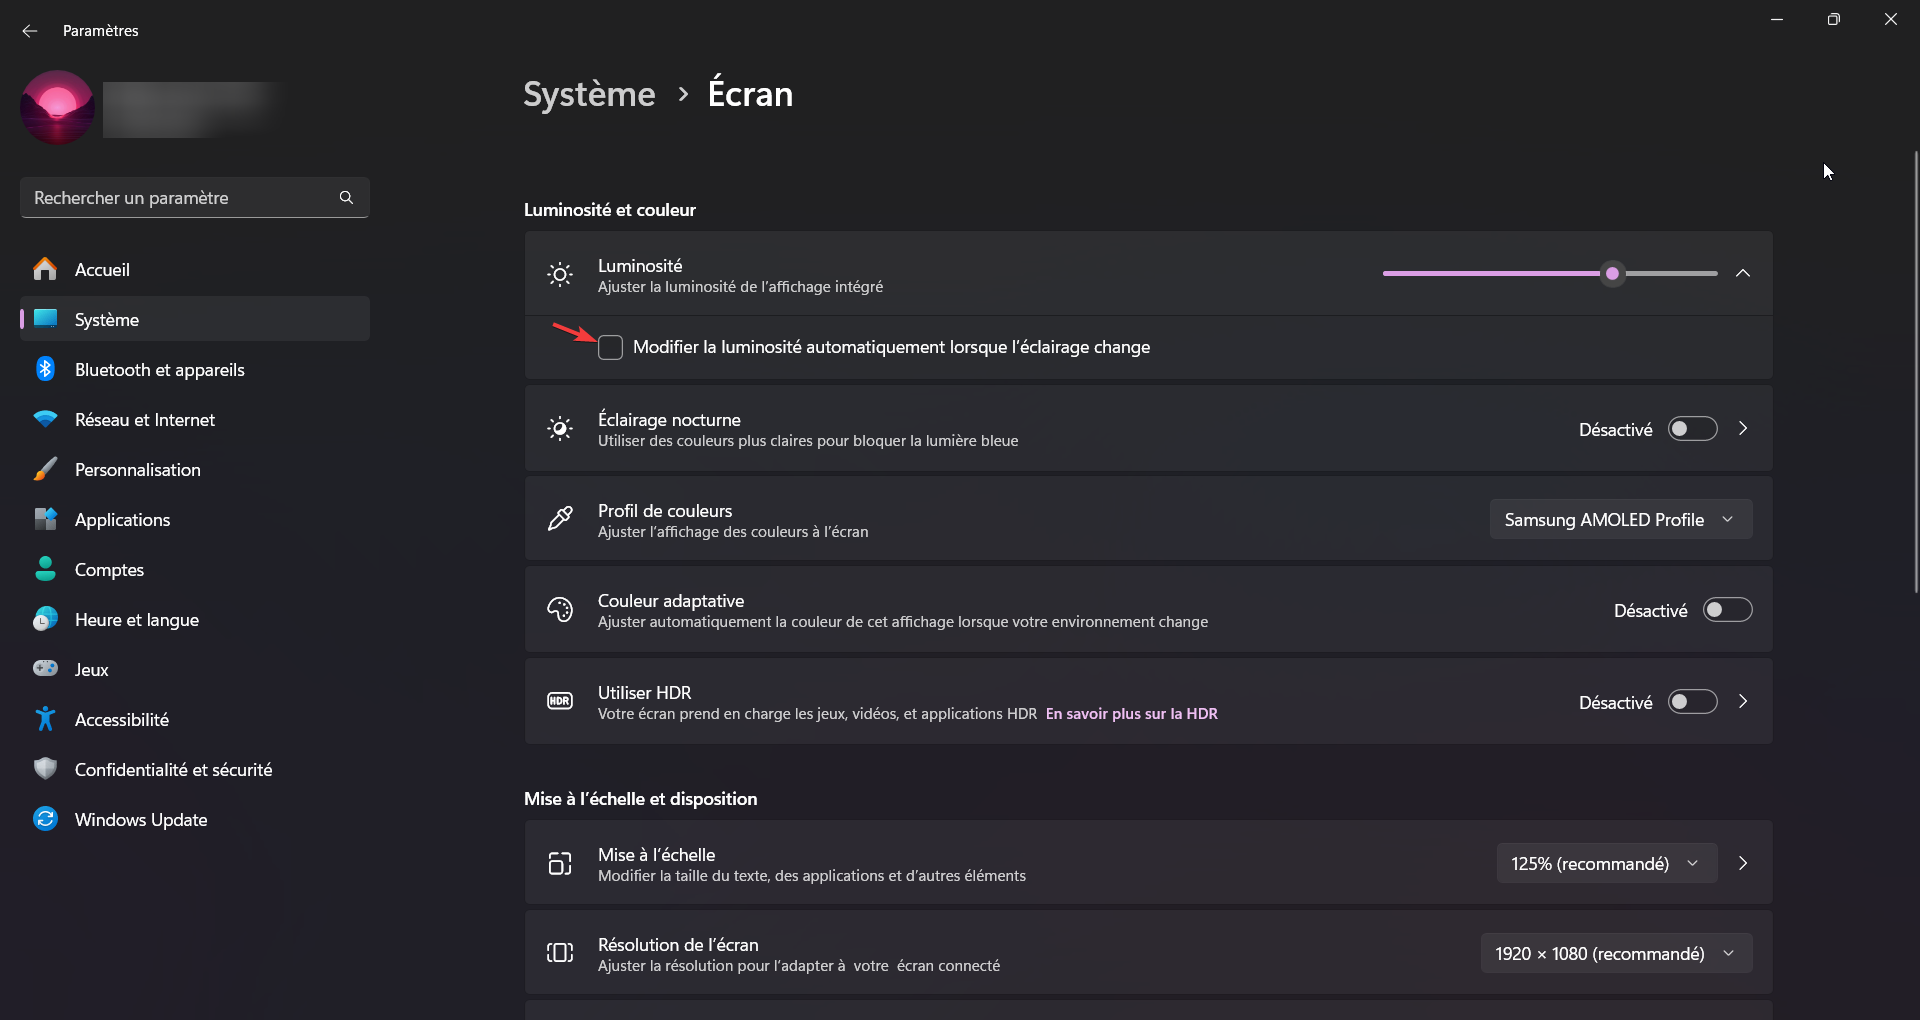Open the Samsung AMOLED Profile dropdown
The width and height of the screenshot is (1920, 1020).
pos(1621,519)
